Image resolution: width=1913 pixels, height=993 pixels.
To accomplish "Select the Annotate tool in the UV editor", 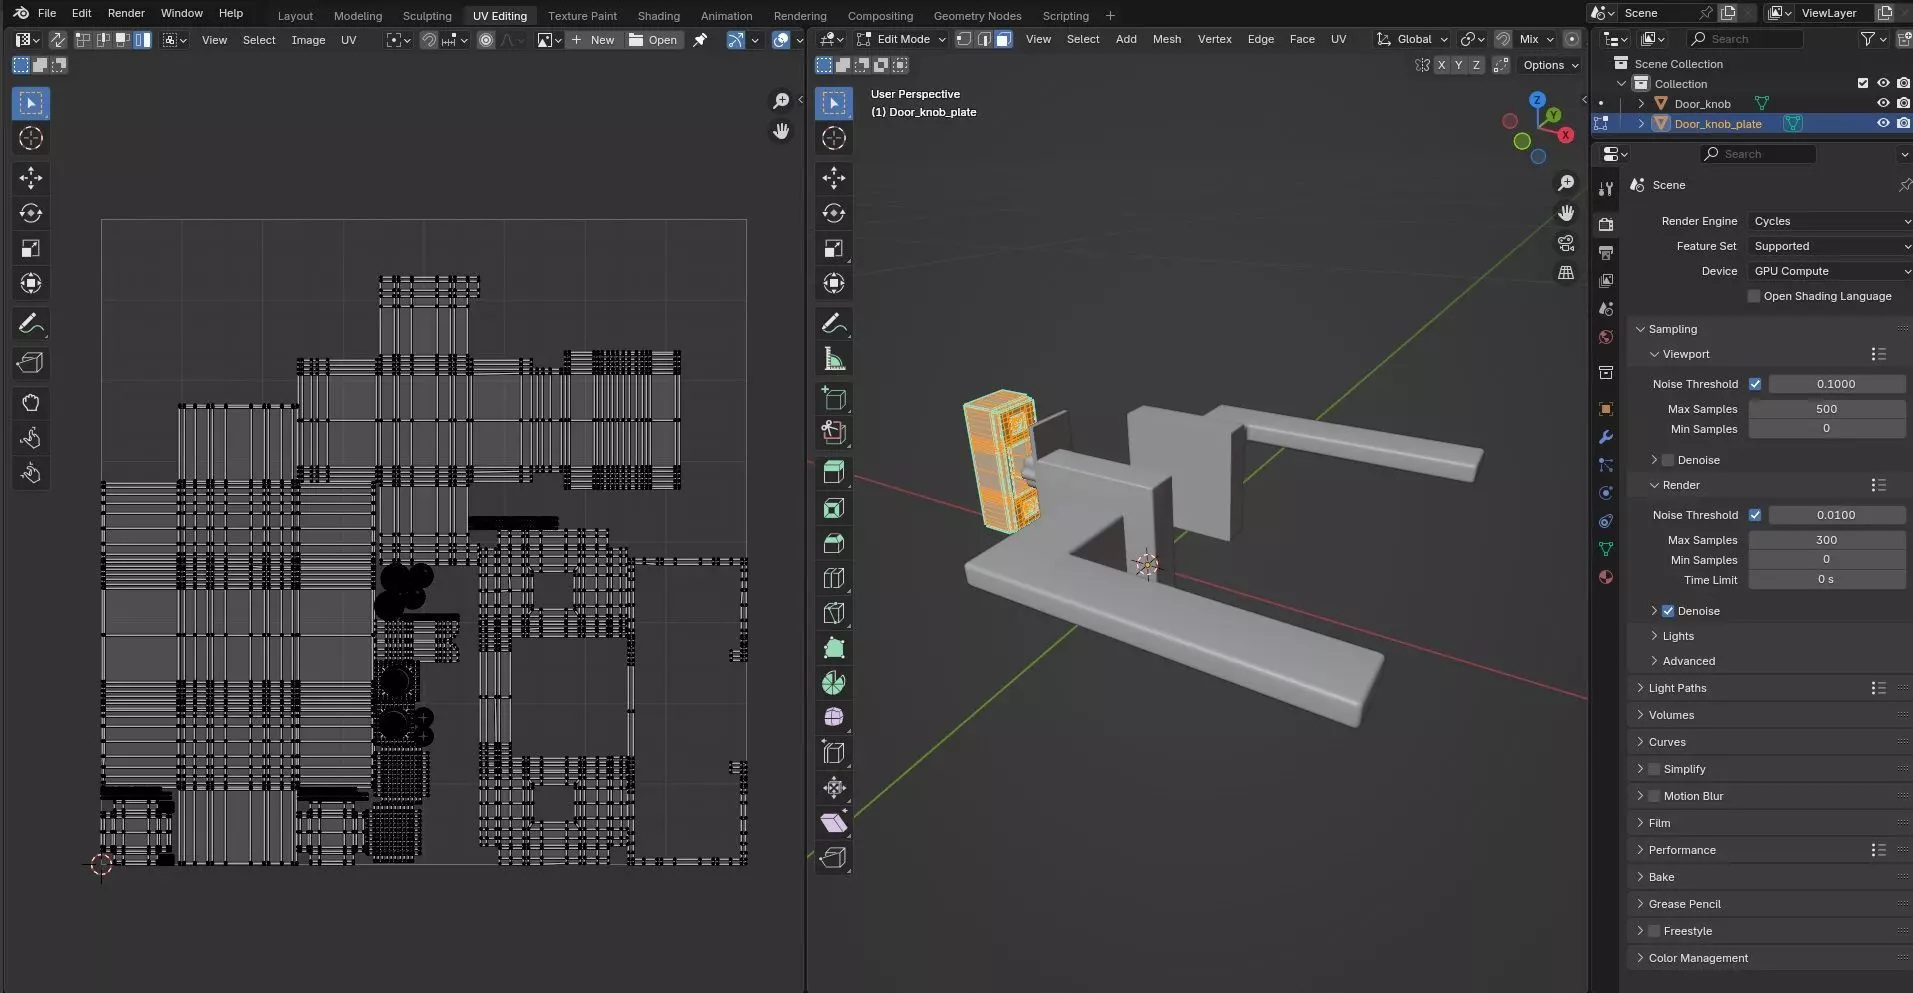I will tap(31, 324).
